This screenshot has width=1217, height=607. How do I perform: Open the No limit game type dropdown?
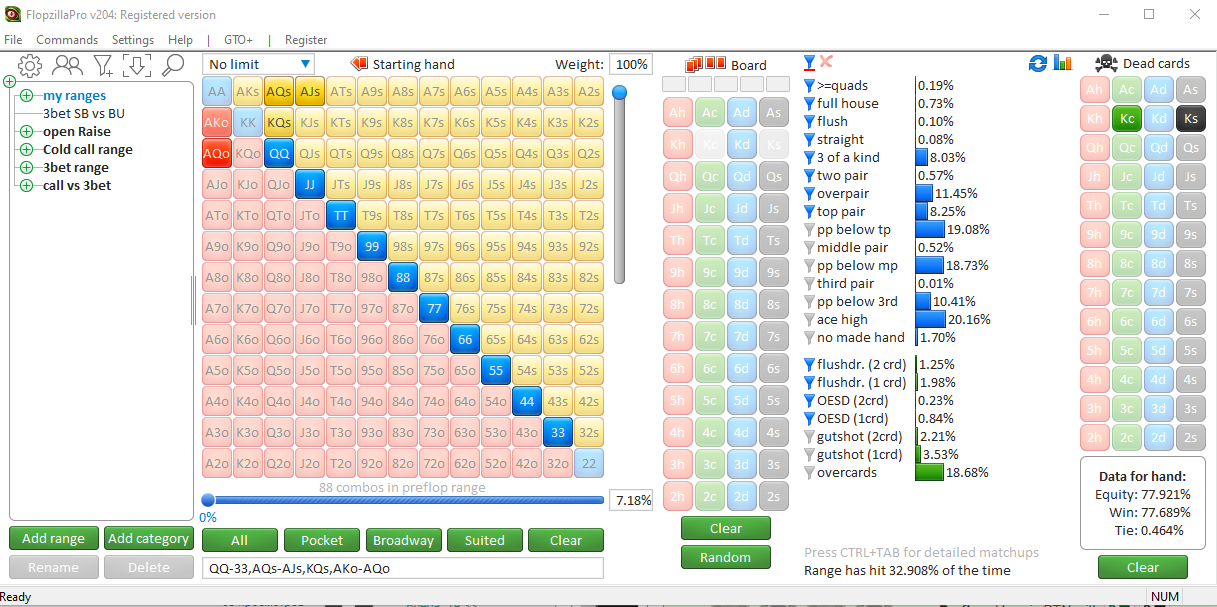(x=258, y=64)
